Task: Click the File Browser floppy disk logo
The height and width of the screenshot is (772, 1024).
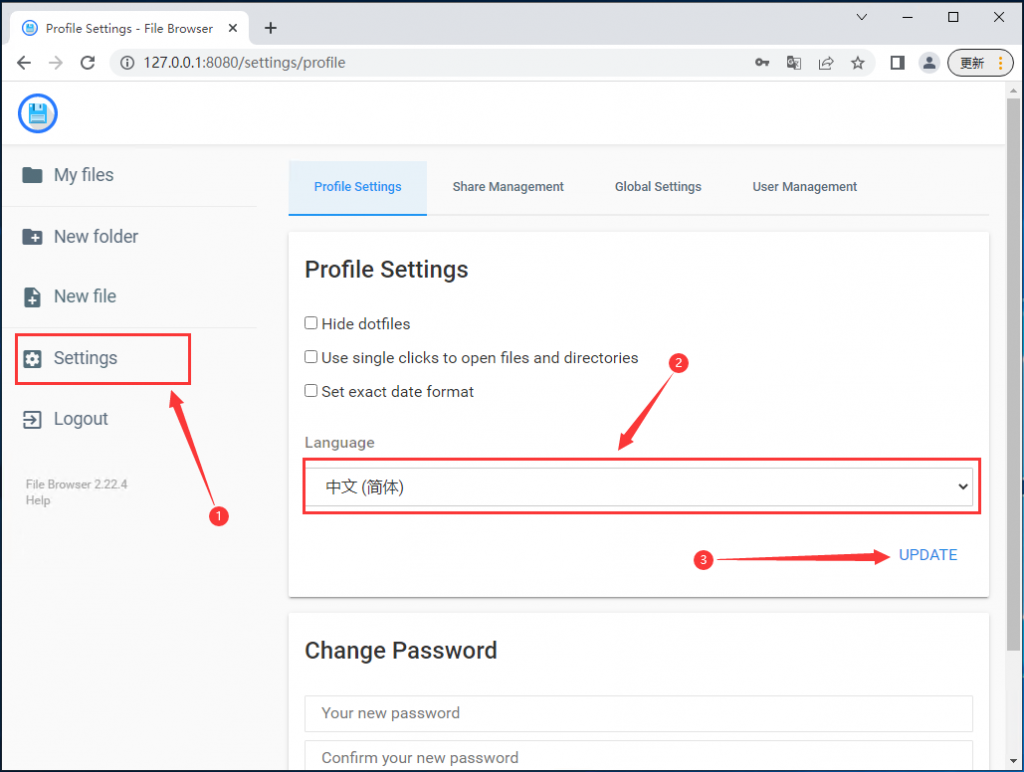Action: (x=37, y=113)
